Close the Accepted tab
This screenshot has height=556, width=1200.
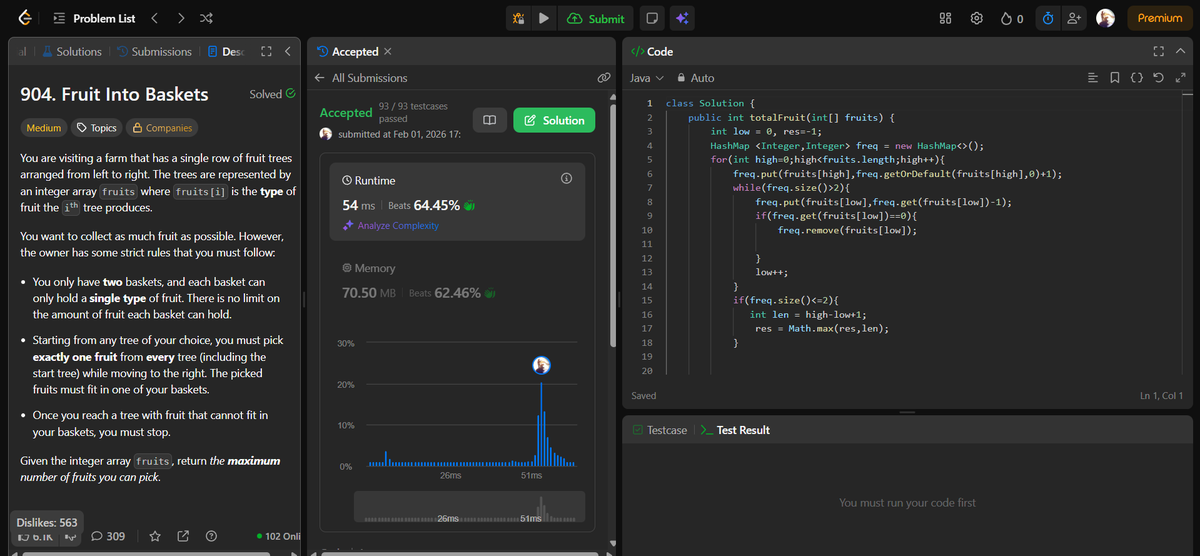click(x=388, y=51)
